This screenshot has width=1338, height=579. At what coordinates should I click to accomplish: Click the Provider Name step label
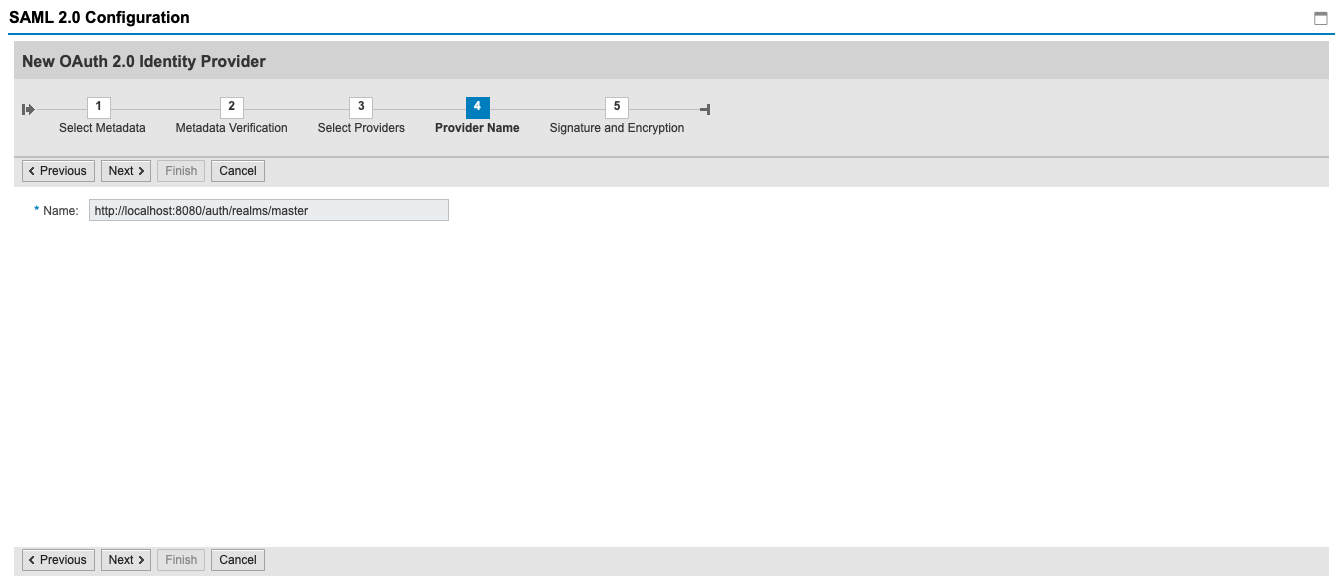click(x=477, y=128)
